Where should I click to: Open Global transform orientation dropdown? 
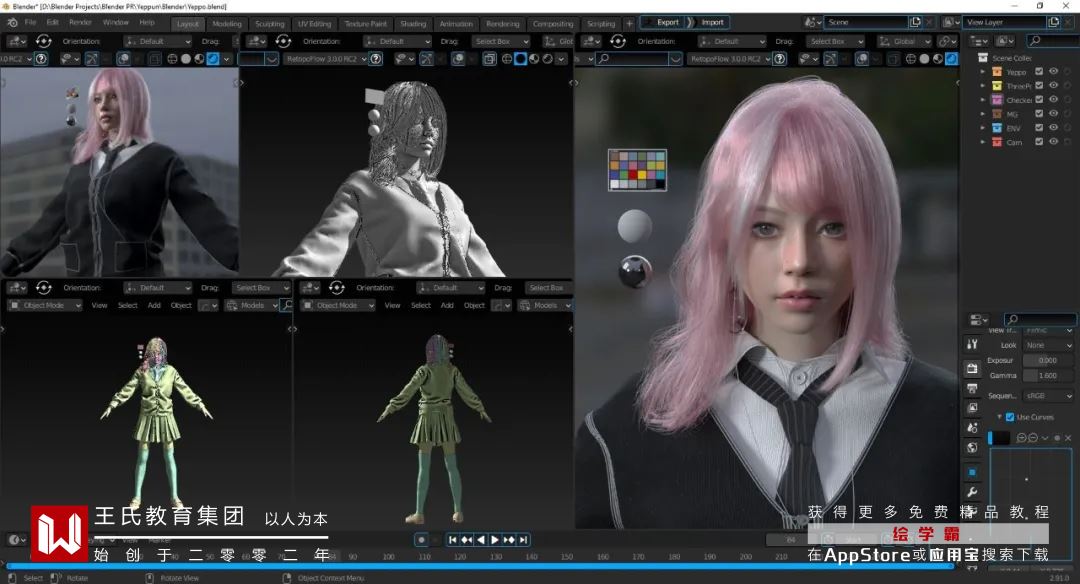click(902, 41)
